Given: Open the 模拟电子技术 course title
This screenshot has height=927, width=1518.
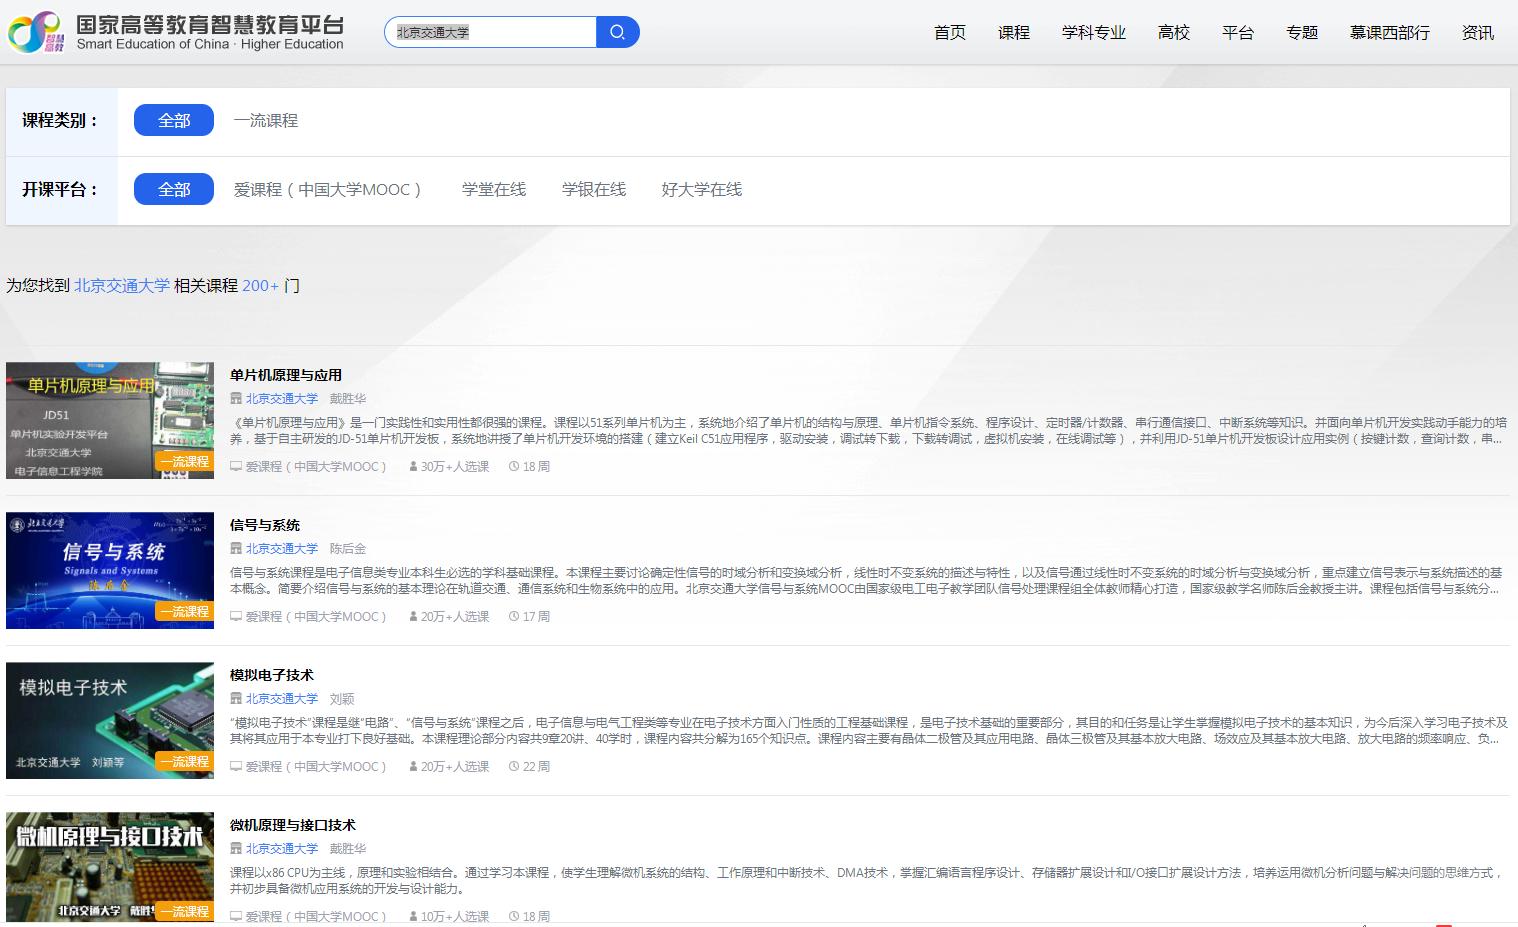Looking at the screenshot, I should [x=272, y=675].
